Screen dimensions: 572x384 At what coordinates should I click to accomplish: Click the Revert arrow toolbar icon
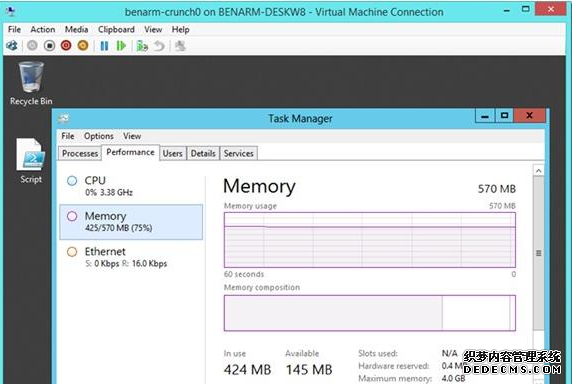pos(159,46)
